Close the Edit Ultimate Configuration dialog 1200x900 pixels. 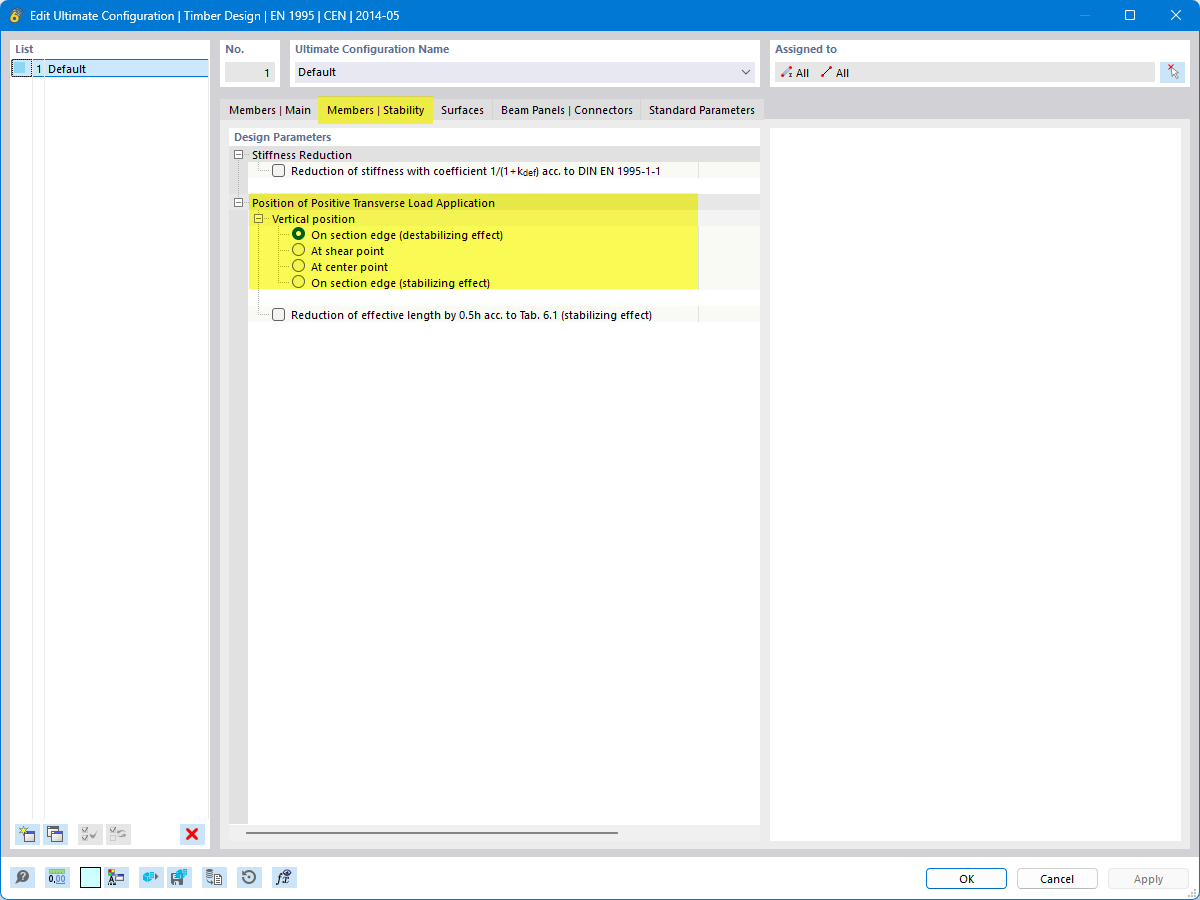tap(1176, 15)
